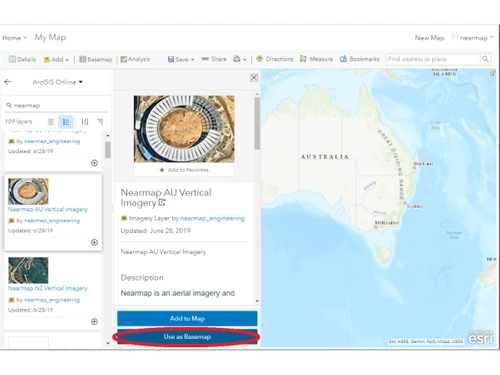This screenshot has height=375, width=500.
Task: Open the Nearmap AU Vertical Imagery title link
Action: point(48,209)
